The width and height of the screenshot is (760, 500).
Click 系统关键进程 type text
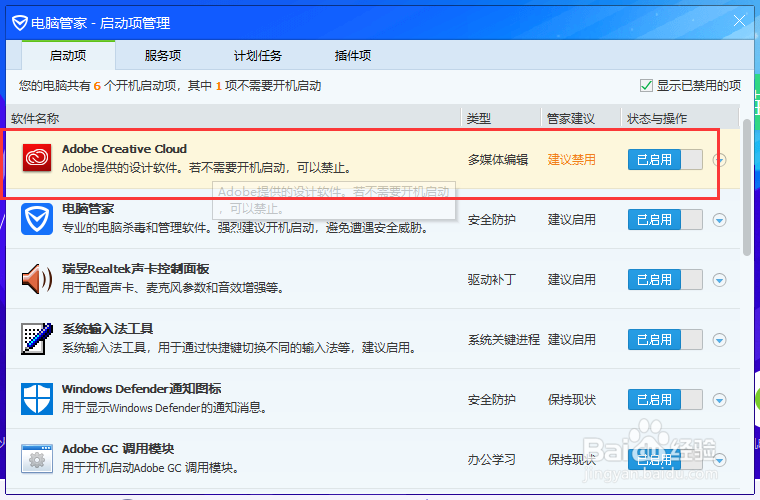coord(504,340)
